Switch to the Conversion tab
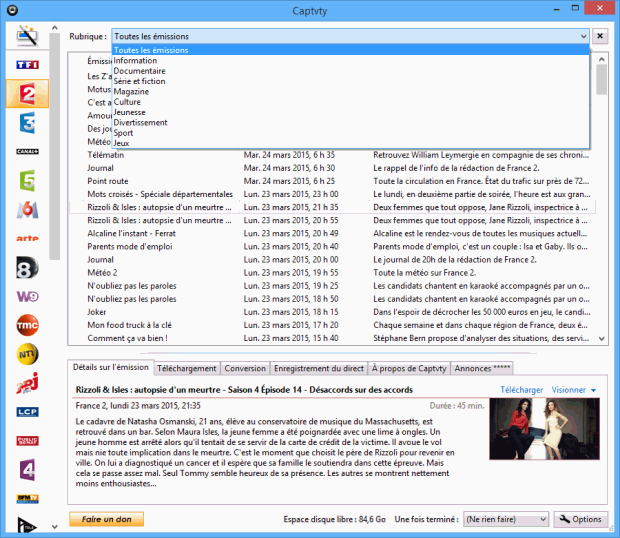The height and width of the screenshot is (538, 620). click(x=245, y=368)
